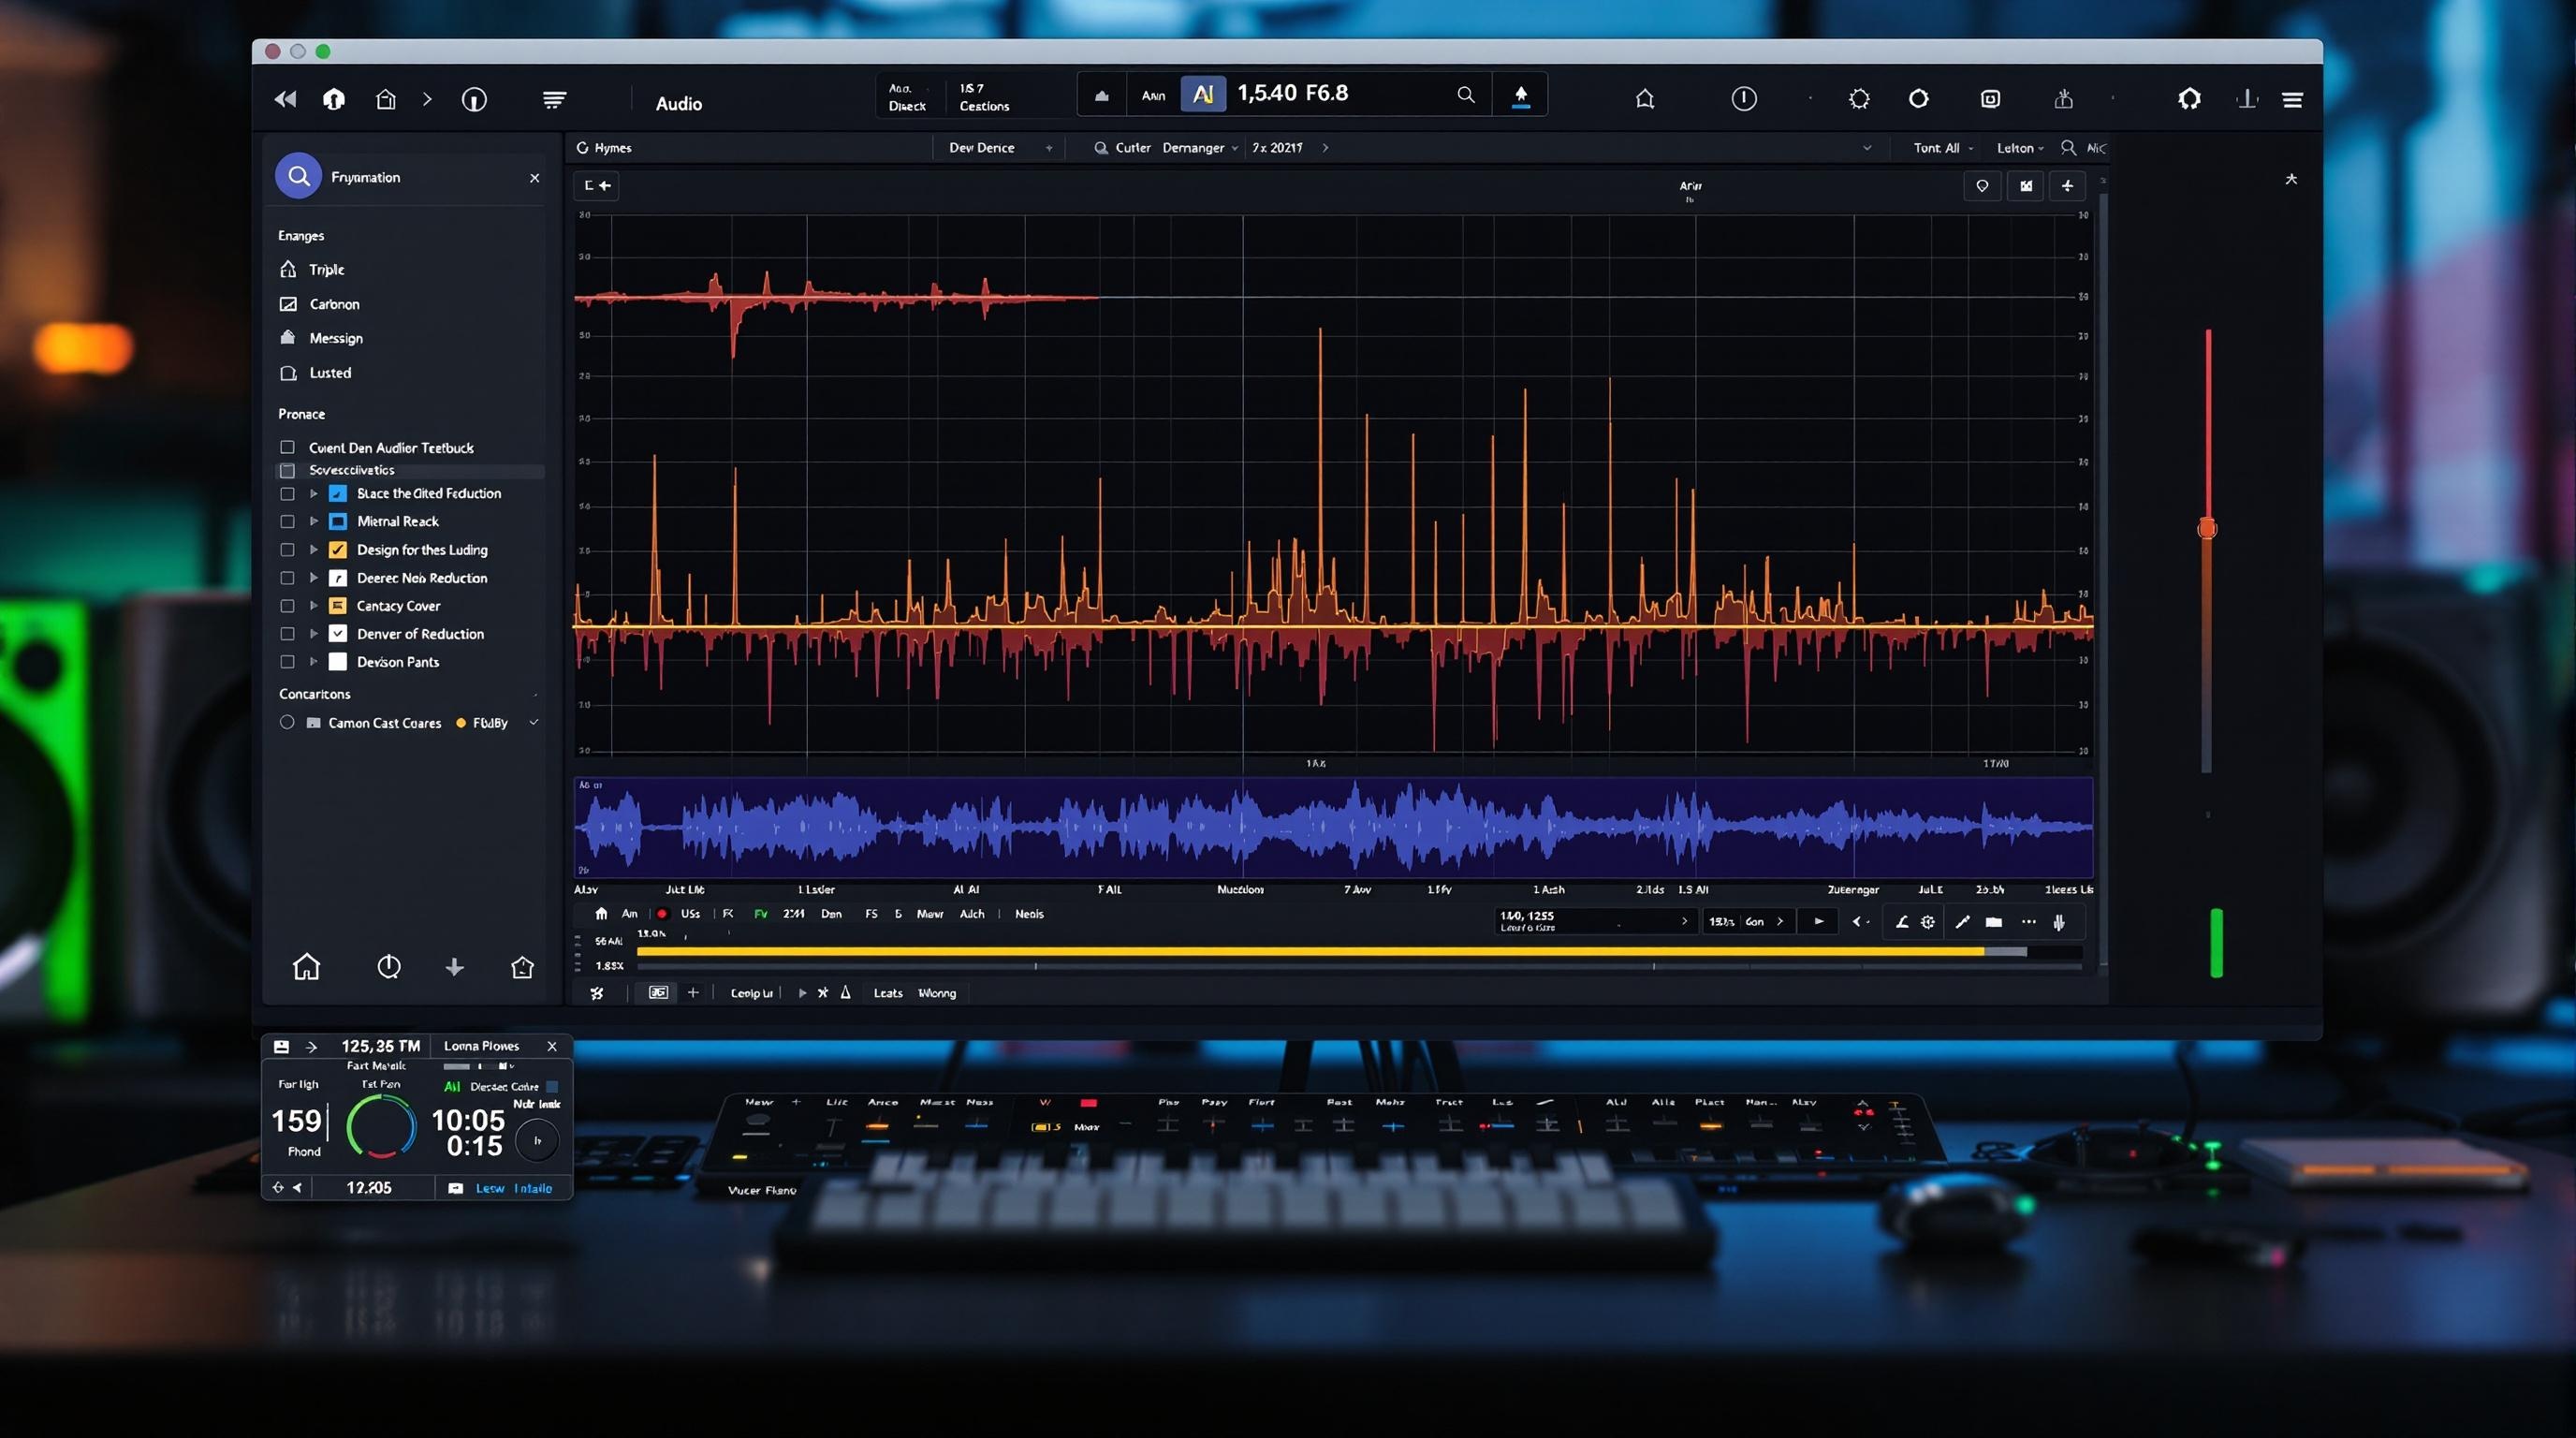Open the settings gear in the top-right toolbar
Screen dimensions: 2576x1438
1858,97
